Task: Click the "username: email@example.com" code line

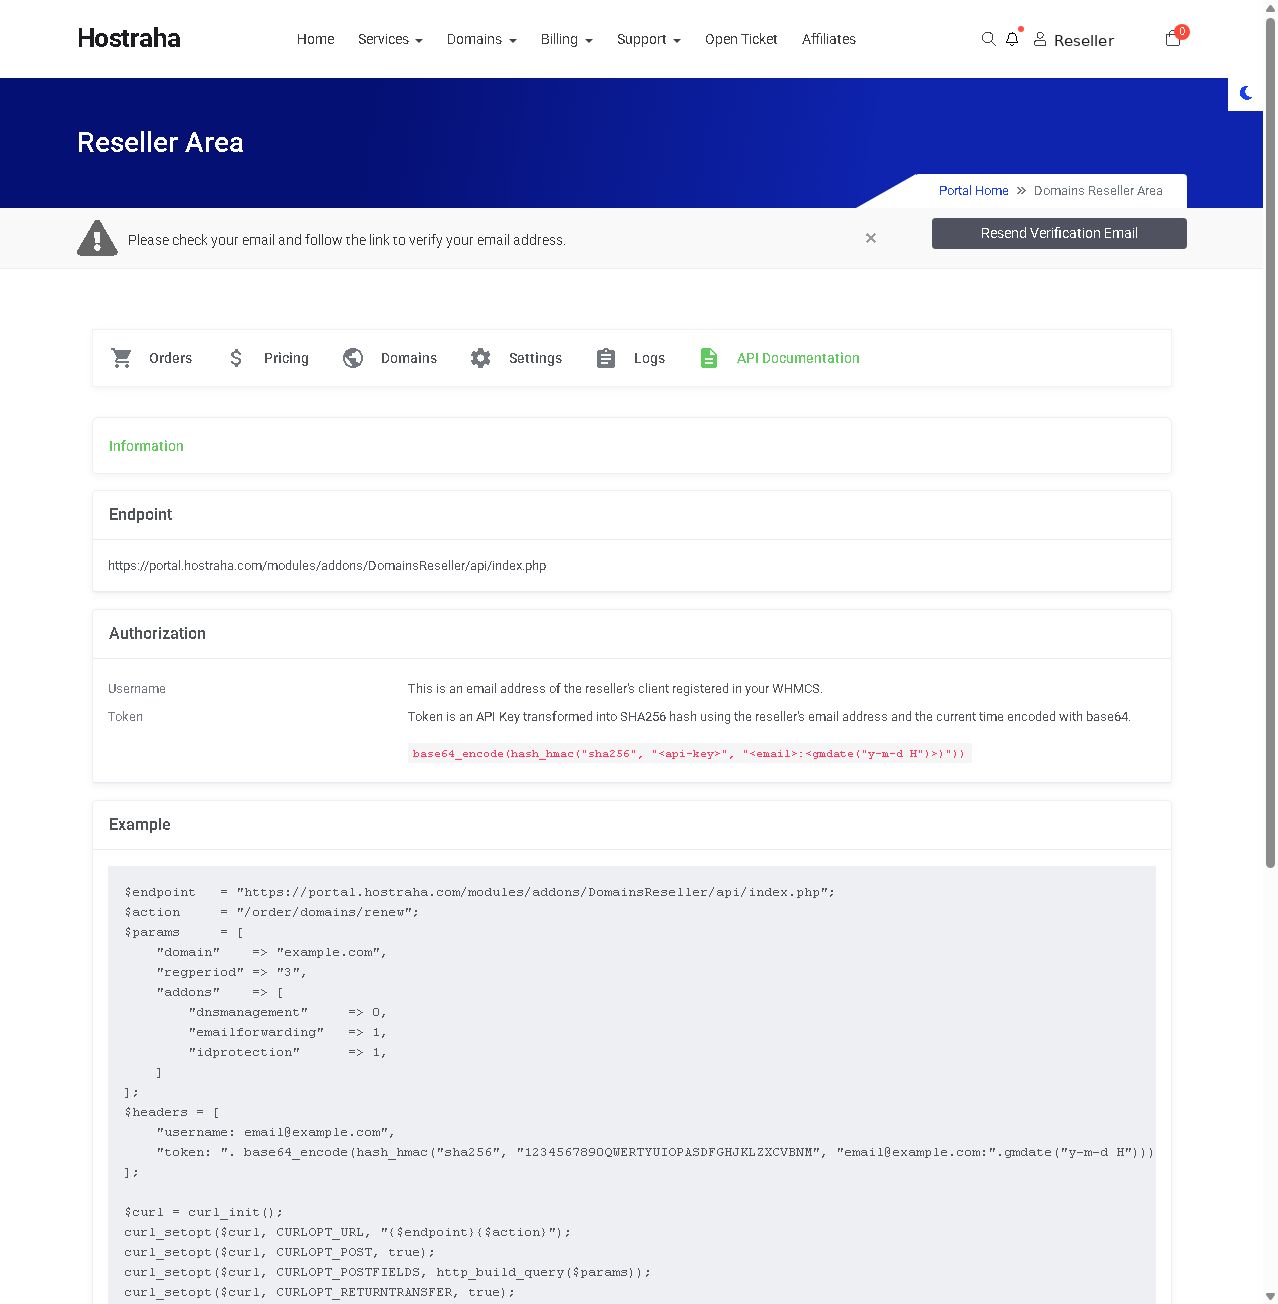Action: (276, 1132)
